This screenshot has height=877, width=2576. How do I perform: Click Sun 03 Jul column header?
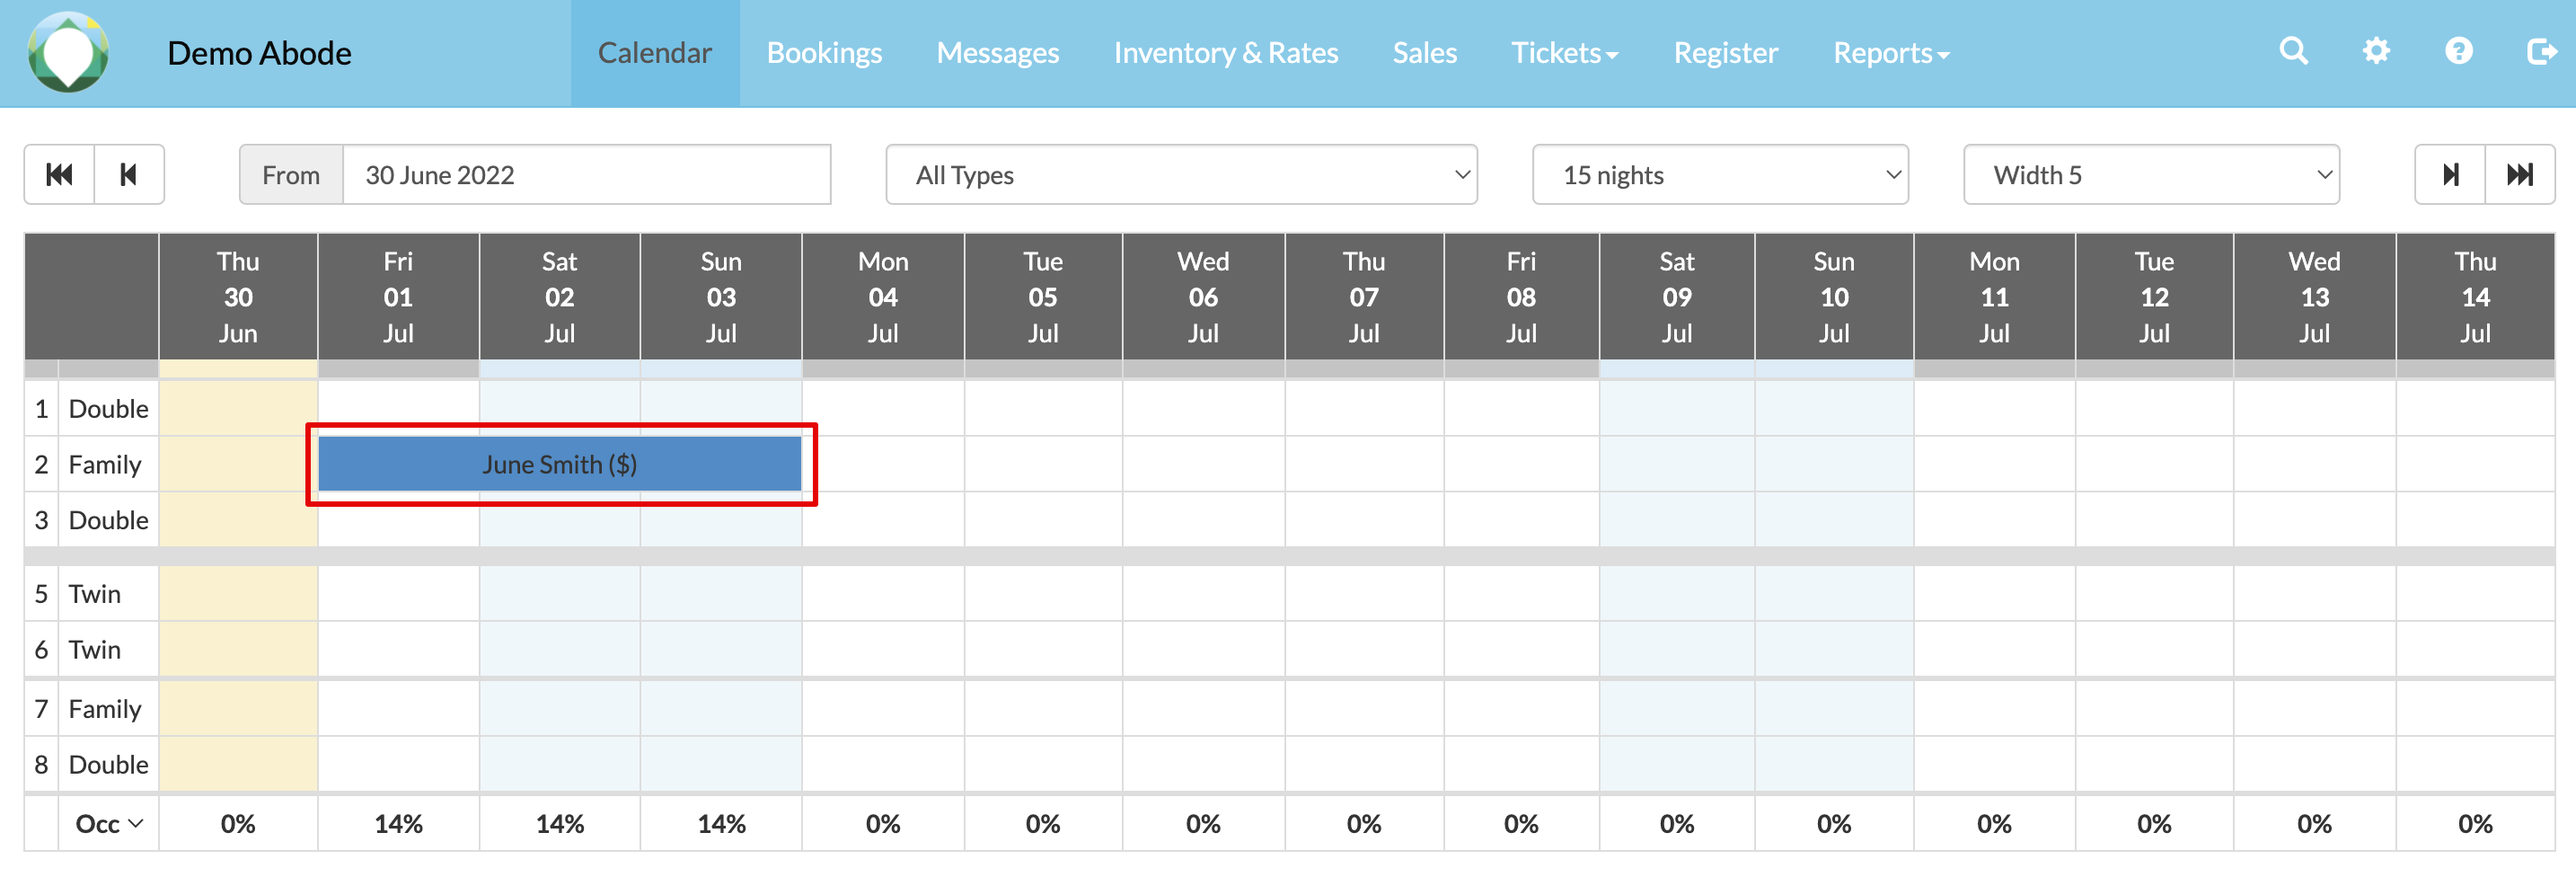(x=721, y=297)
